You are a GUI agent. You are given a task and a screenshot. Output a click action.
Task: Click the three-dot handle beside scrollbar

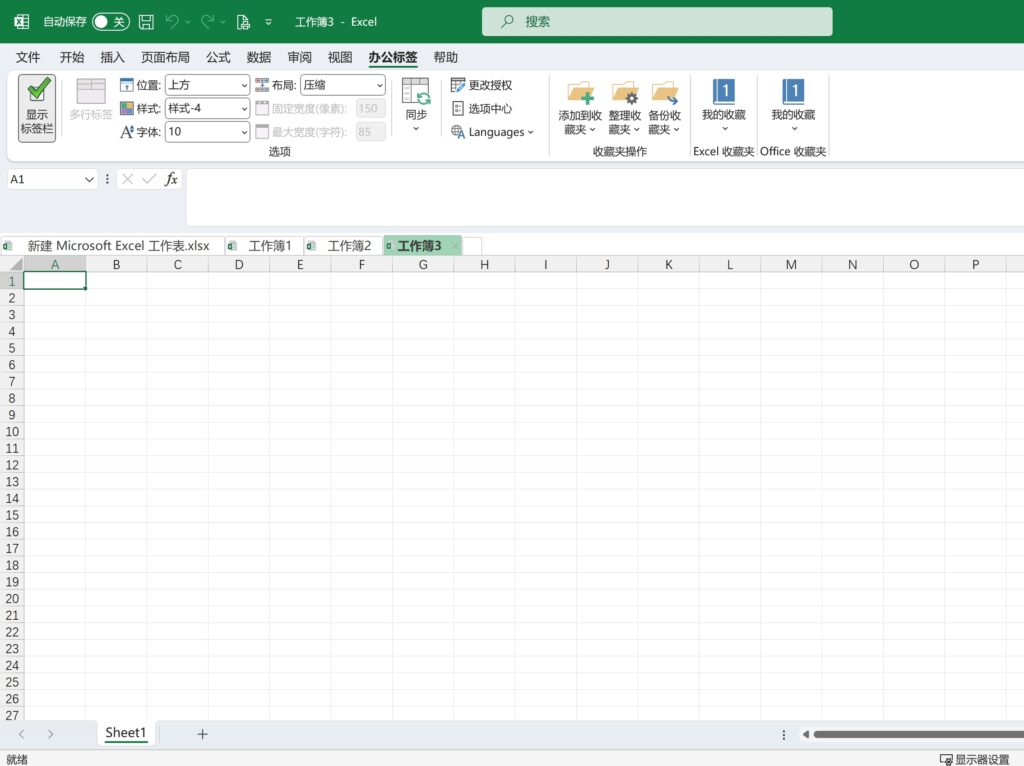pos(784,735)
